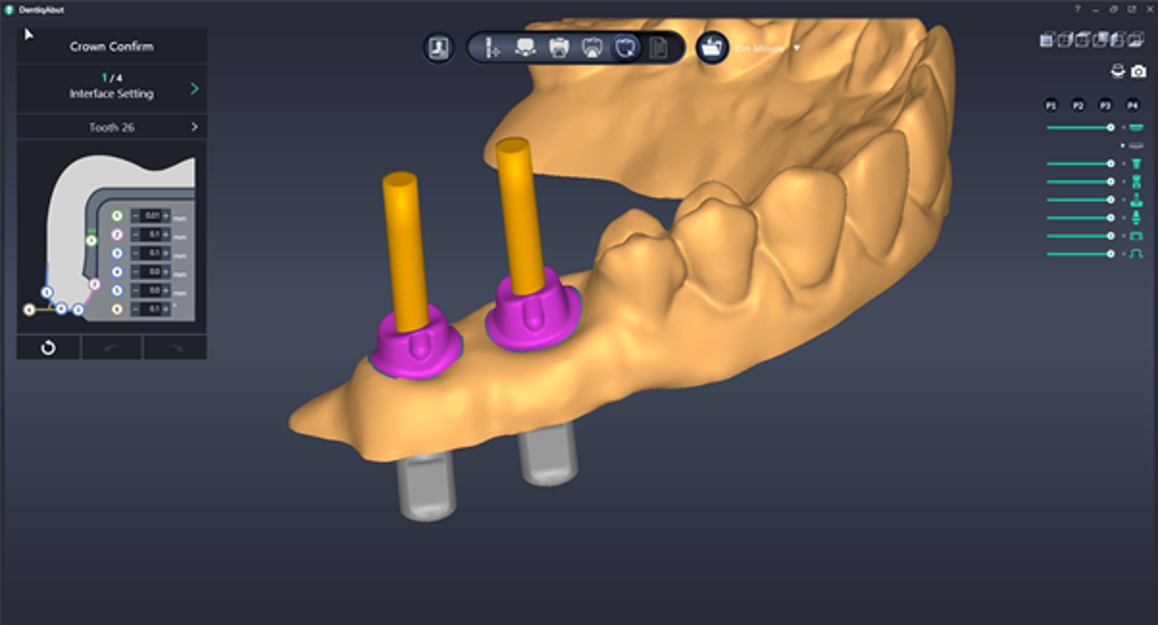Take a screenshot with the camera icon
This screenshot has width=1158, height=625.
click(x=1138, y=72)
